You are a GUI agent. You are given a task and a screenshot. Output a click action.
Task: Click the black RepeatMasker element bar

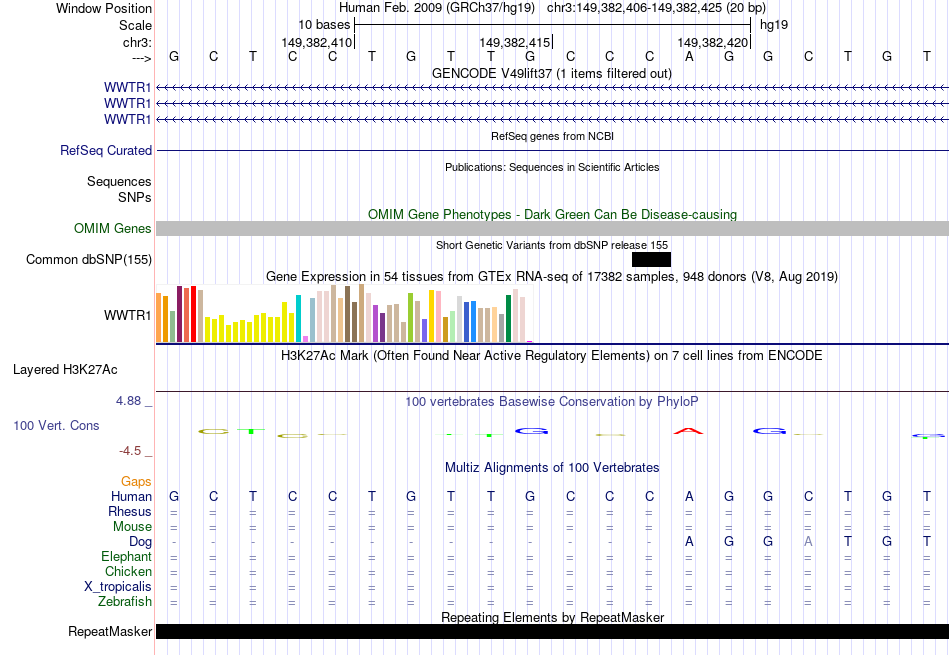pyautogui.click(x=552, y=631)
